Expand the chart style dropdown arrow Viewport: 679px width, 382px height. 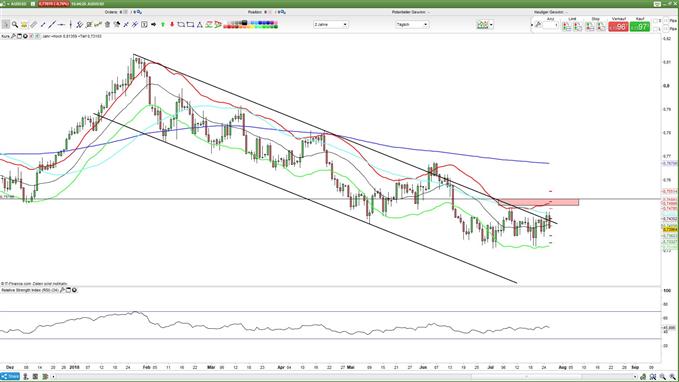pos(491,25)
